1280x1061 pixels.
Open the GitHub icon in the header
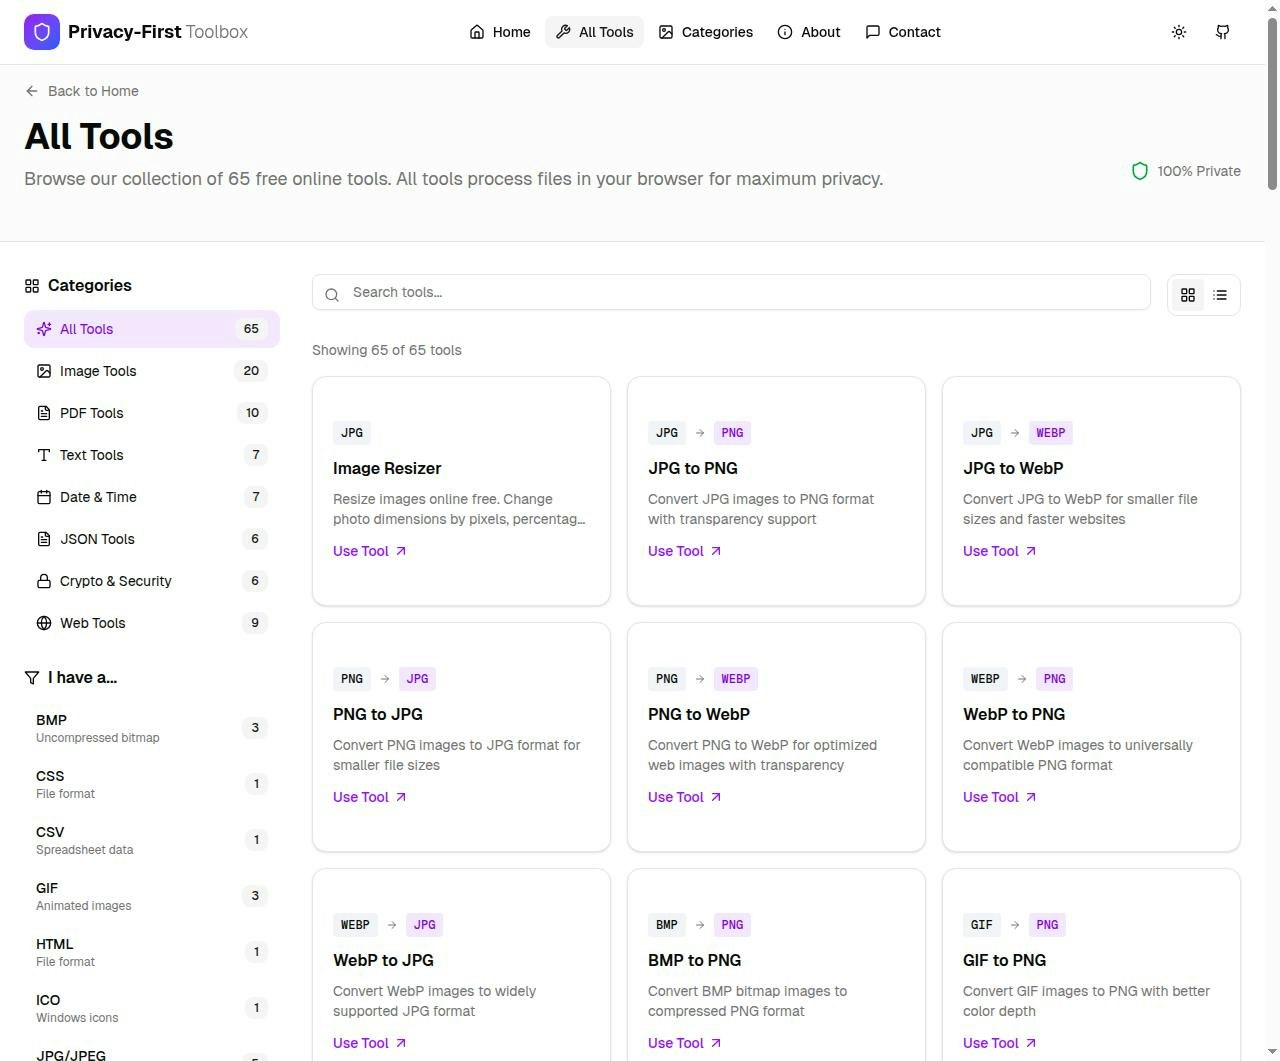click(1222, 31)
